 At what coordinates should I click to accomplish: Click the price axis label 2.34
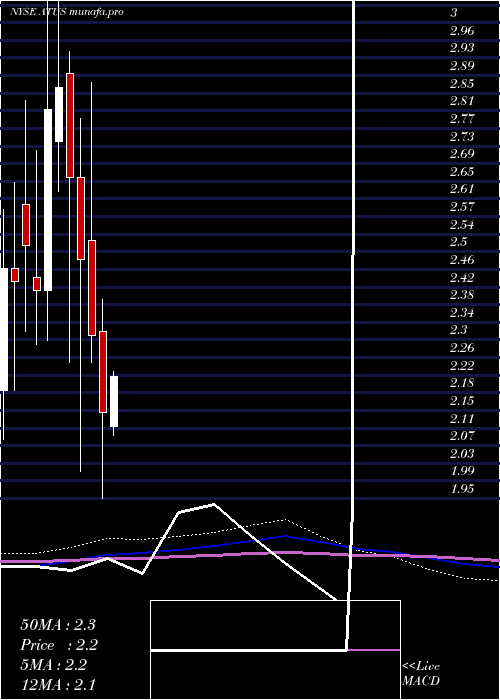[462, 313]
